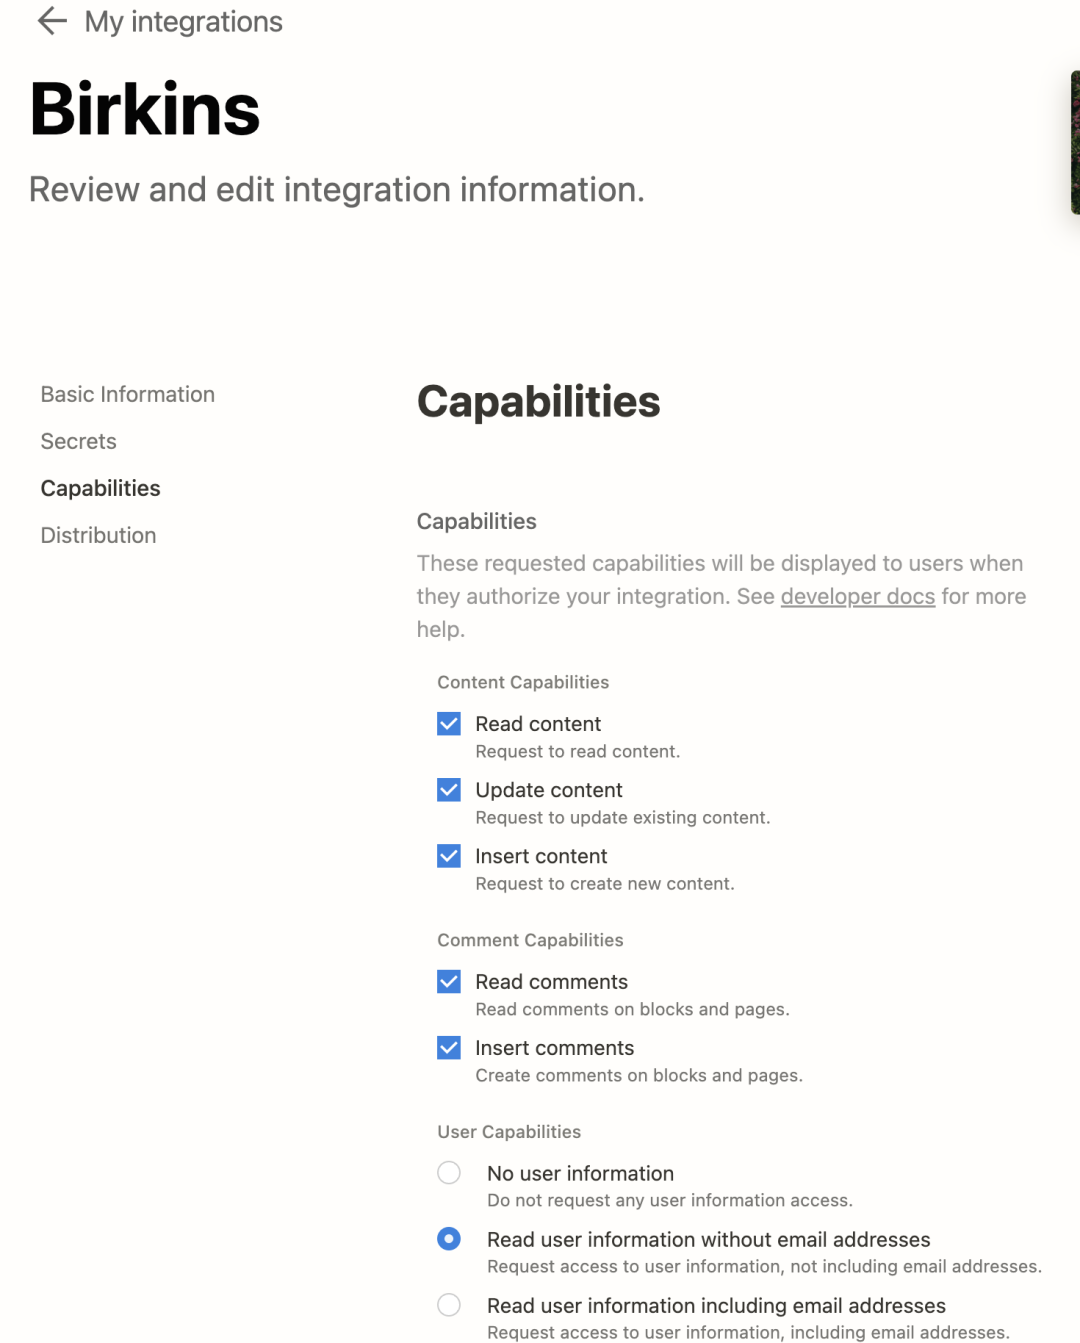Click the 'Create comments on blocks and pages.' text
1080x1343 pixels.
click(x=638, y=1075)
